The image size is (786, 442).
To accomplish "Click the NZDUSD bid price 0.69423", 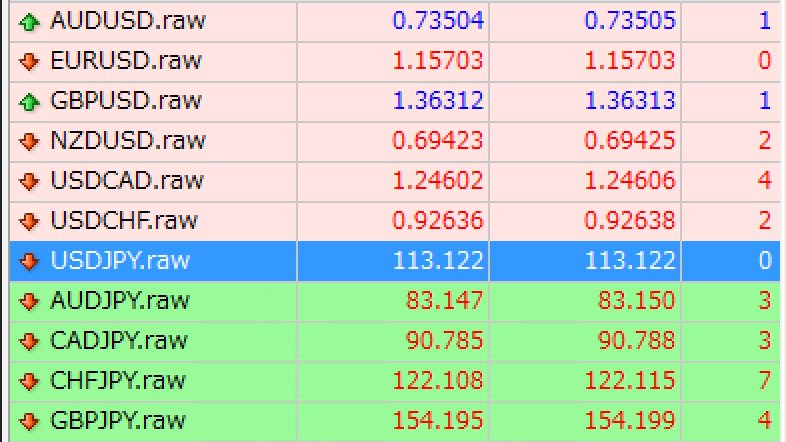I will (438, 140).
